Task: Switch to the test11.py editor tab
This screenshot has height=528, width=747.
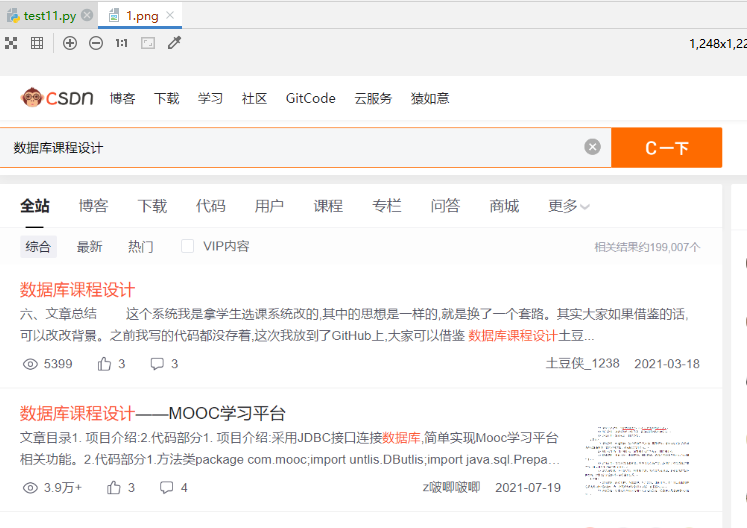Action: 50,16
